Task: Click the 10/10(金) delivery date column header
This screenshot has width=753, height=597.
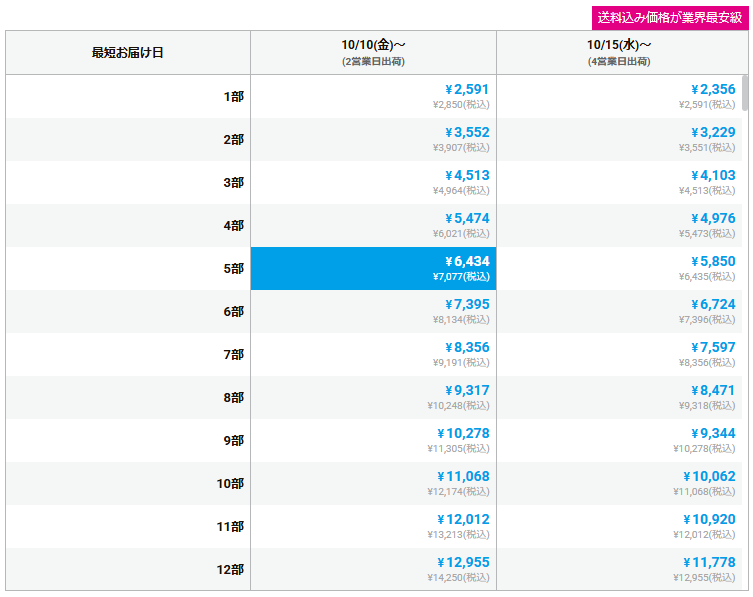Action: [x=373, y=52]
